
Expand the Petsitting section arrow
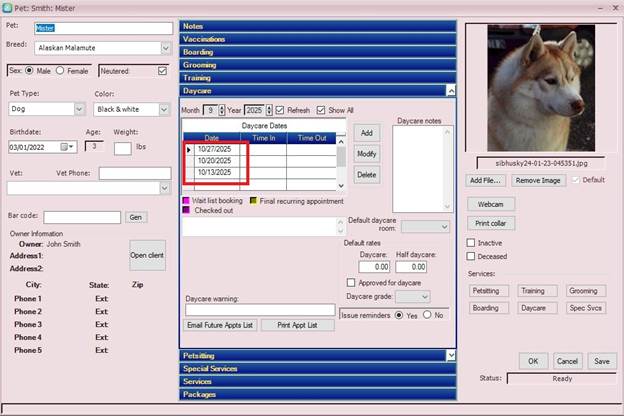450,355
